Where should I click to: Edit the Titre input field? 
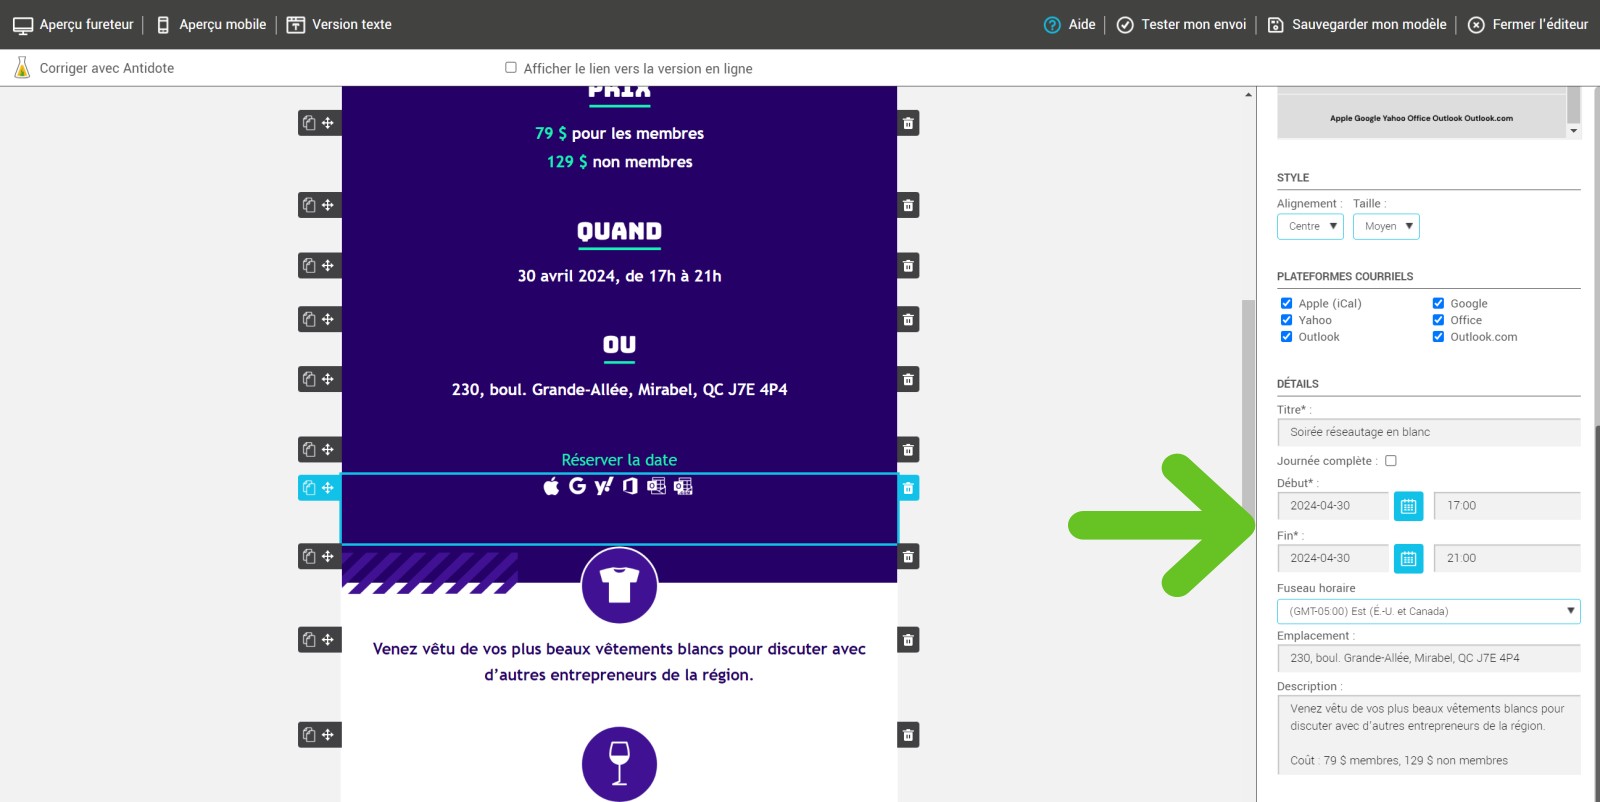1428,433
